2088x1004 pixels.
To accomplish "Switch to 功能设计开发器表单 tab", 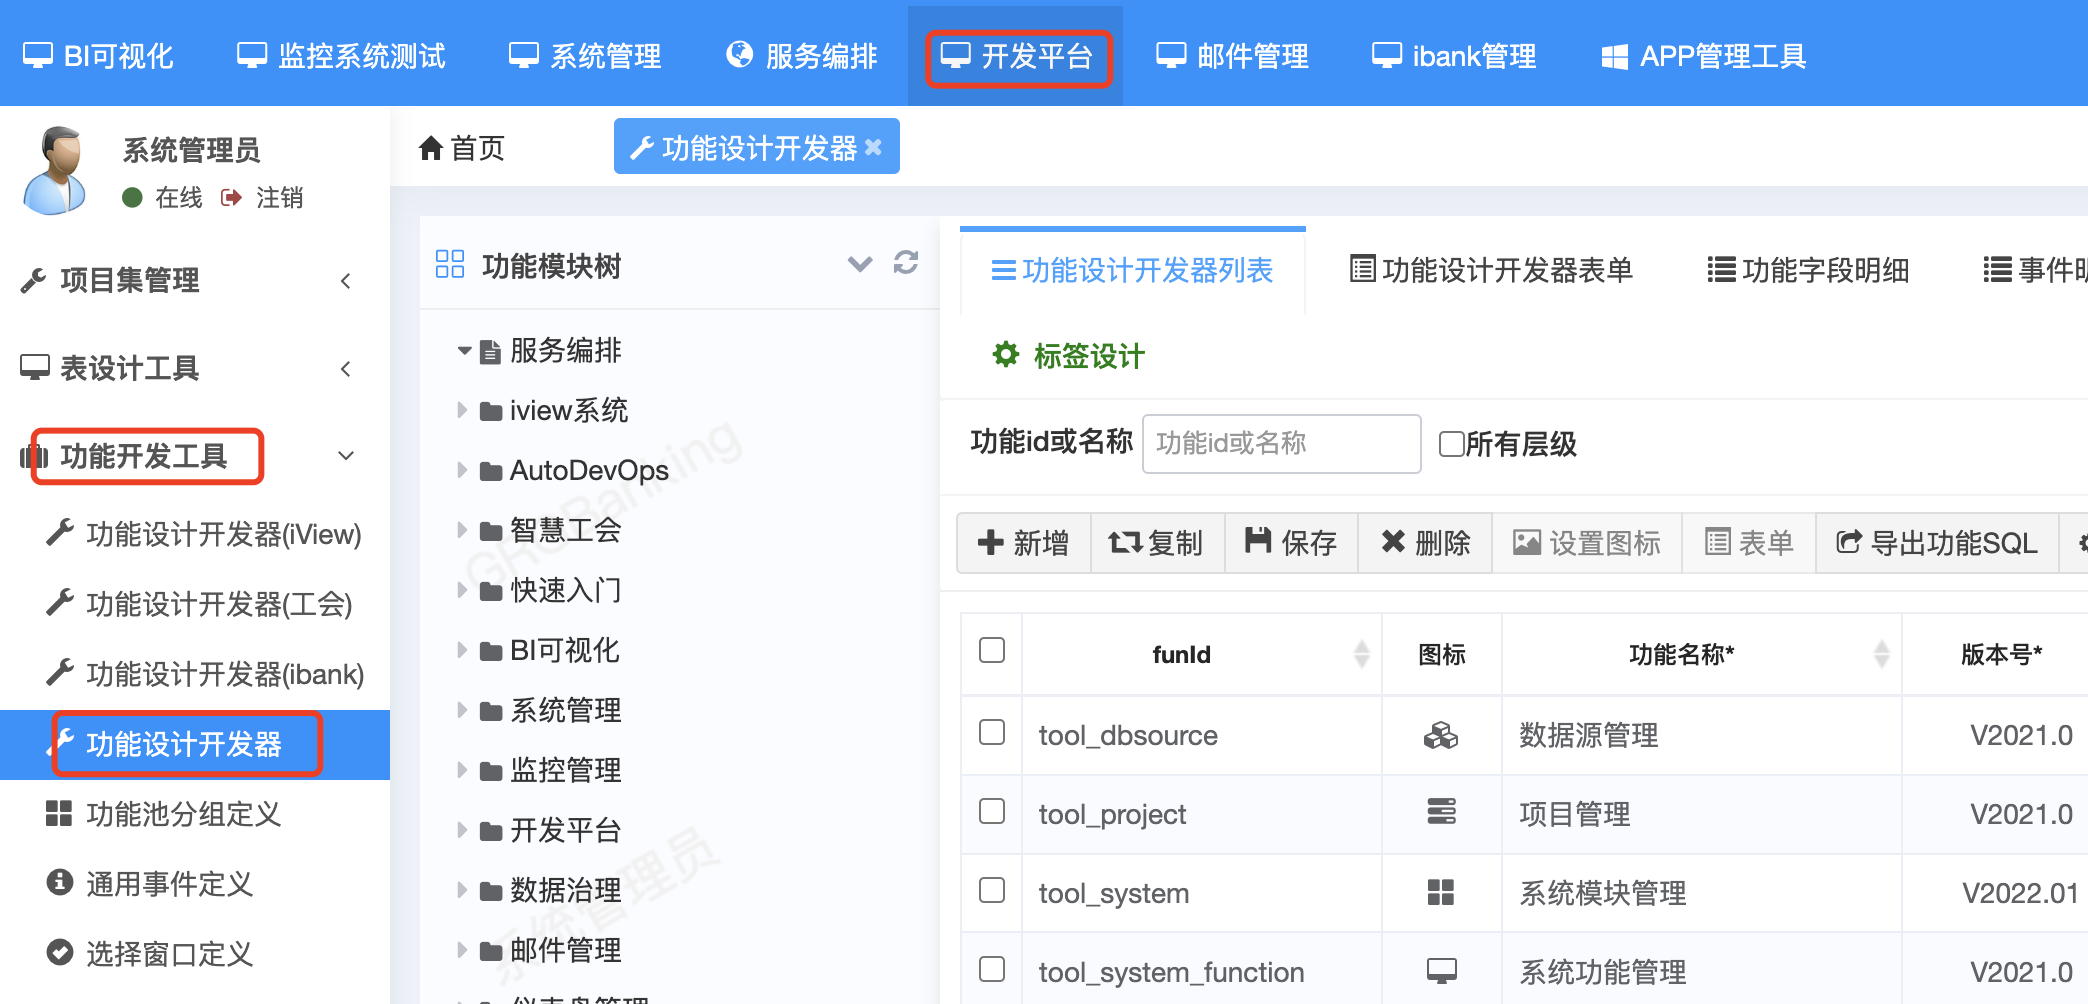I will [x=1491, y=270].
